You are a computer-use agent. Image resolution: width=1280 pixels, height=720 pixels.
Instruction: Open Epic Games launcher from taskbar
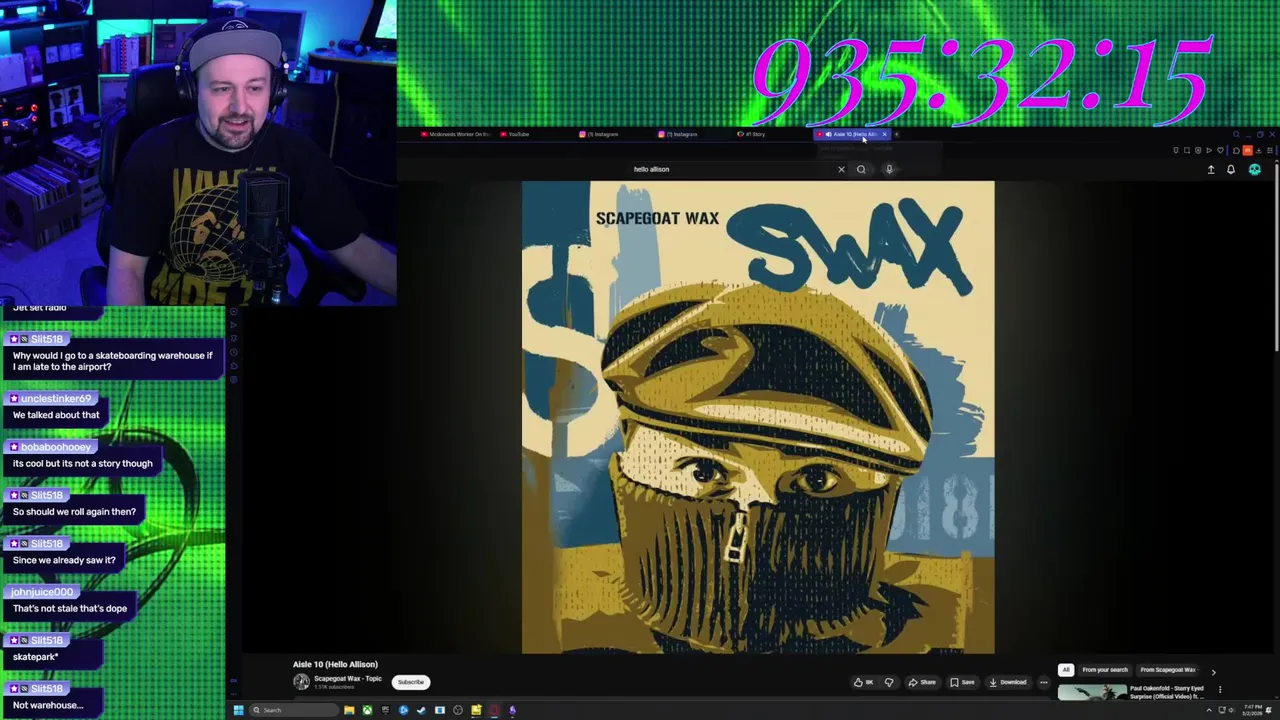385,710
